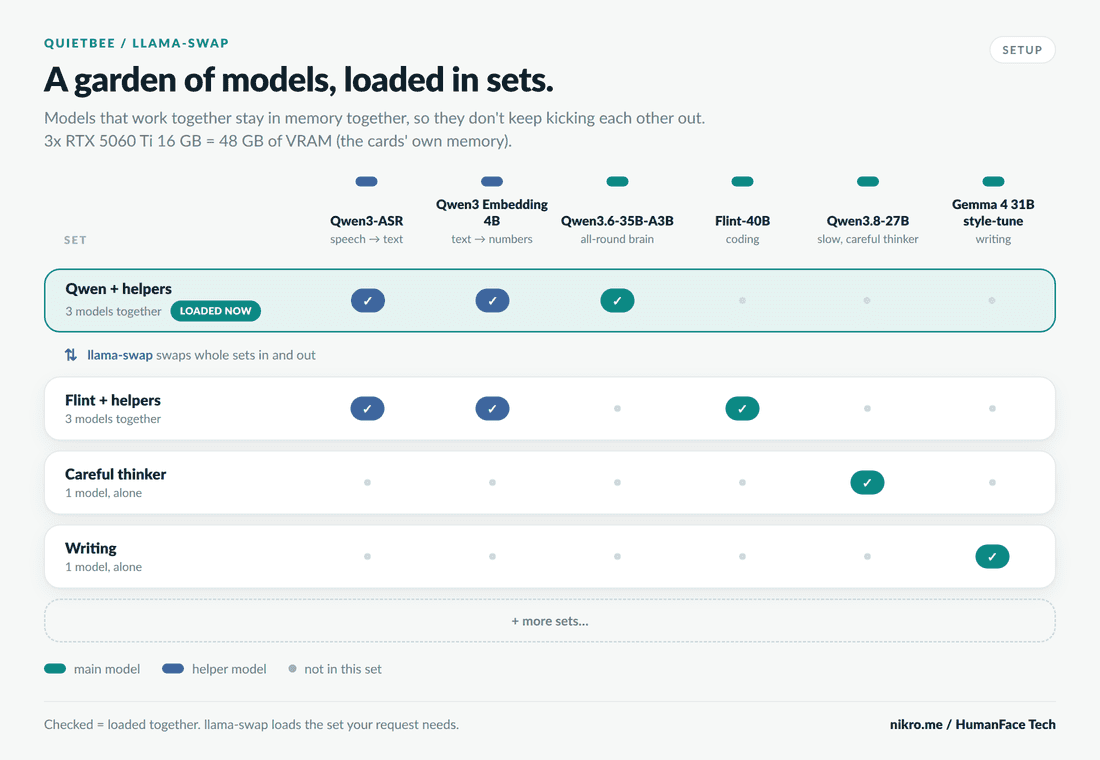
Task: Click the 'QUIETBEE / LLAMA-SWAP' breadcrumb
Action: click(137, 44)
